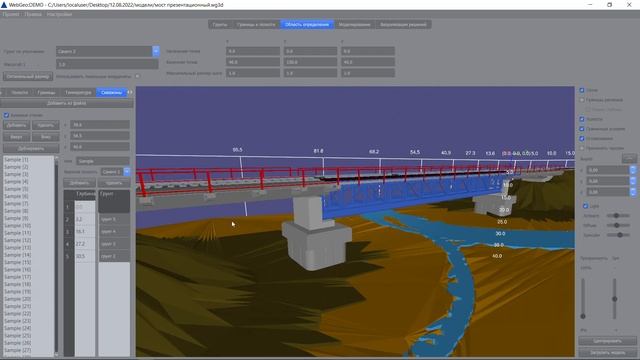Click the stepper of the first view coordinate field
This screenshot has height=360, width=640.
[633, 170]
